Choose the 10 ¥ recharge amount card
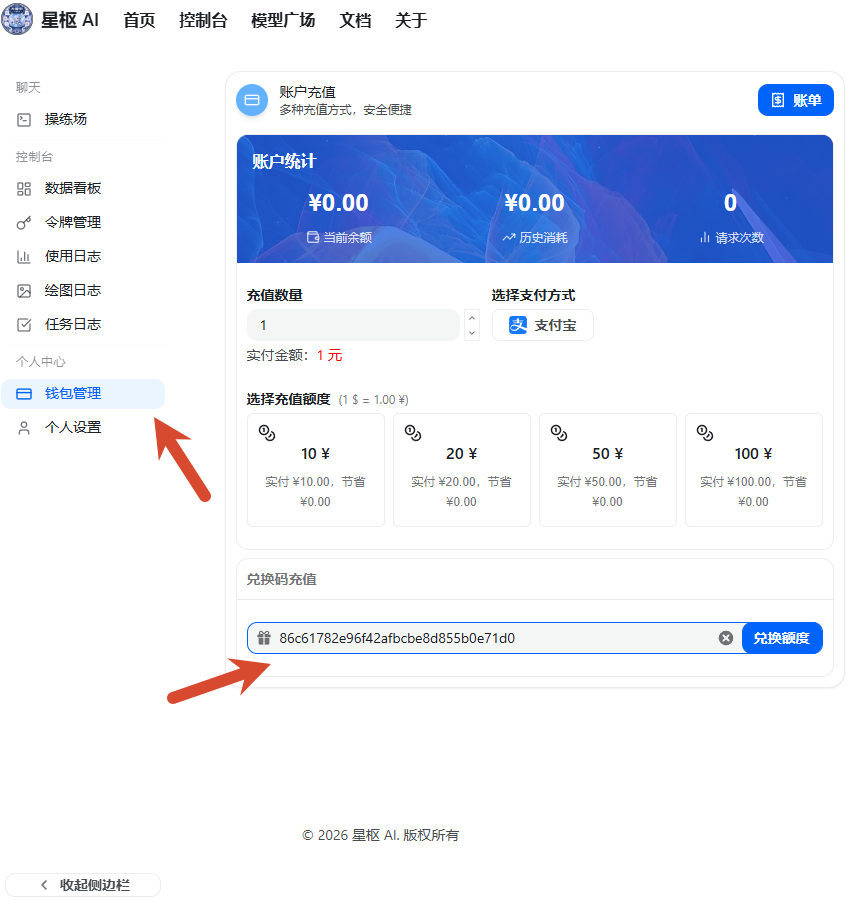The width and height of the screenshot is (856, 905). [316, 470]
